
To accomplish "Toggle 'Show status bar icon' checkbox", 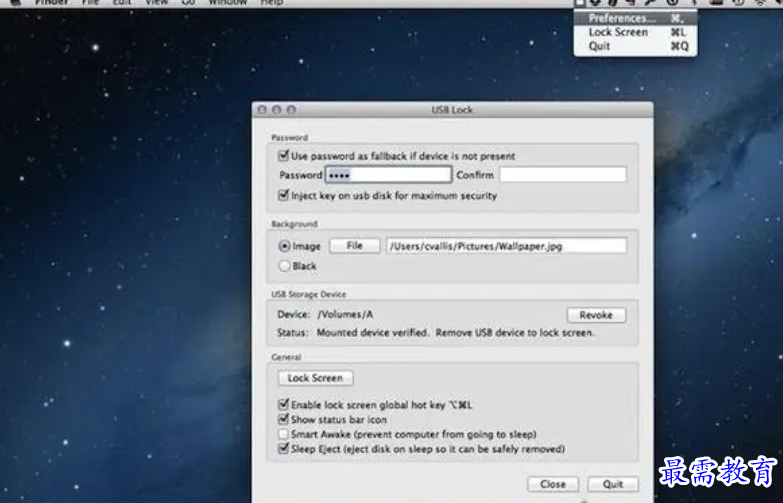I will coord(284,419).
